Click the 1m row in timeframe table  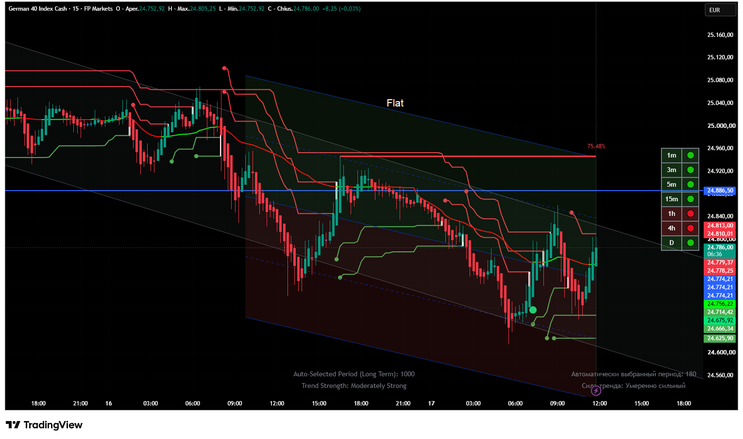click(680, 155)
